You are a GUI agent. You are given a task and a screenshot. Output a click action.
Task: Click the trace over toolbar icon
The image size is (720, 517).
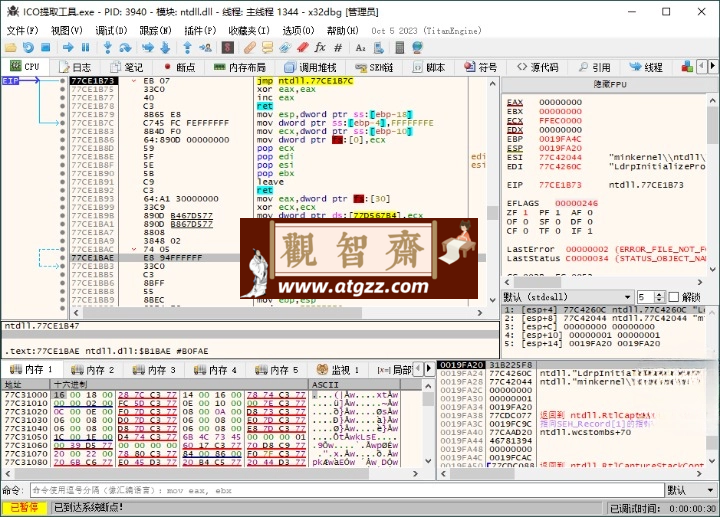pos(165,47)
